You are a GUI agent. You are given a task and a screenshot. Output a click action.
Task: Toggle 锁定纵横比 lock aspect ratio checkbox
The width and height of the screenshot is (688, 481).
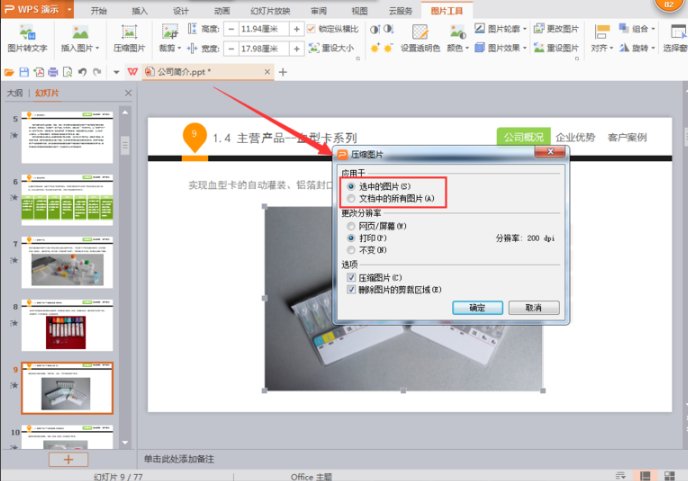[x=311, y=29]
